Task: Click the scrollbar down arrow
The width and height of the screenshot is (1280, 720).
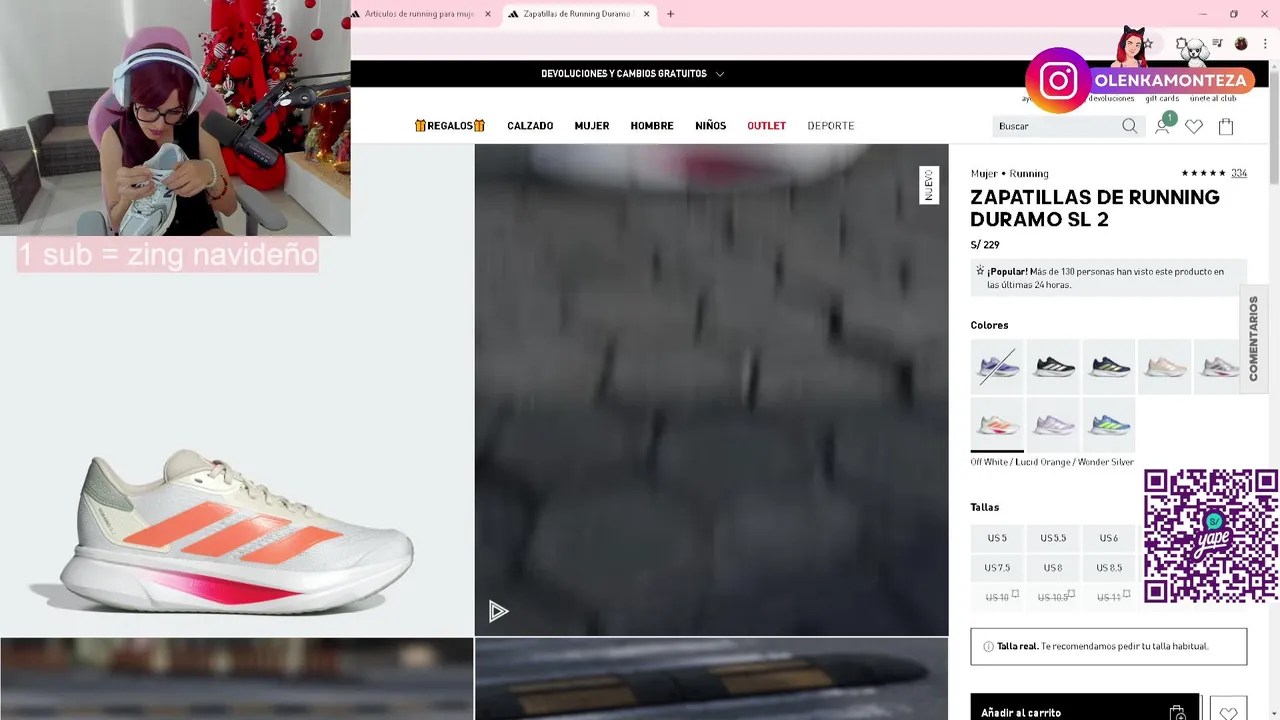Action: (x=1273, y=713)
